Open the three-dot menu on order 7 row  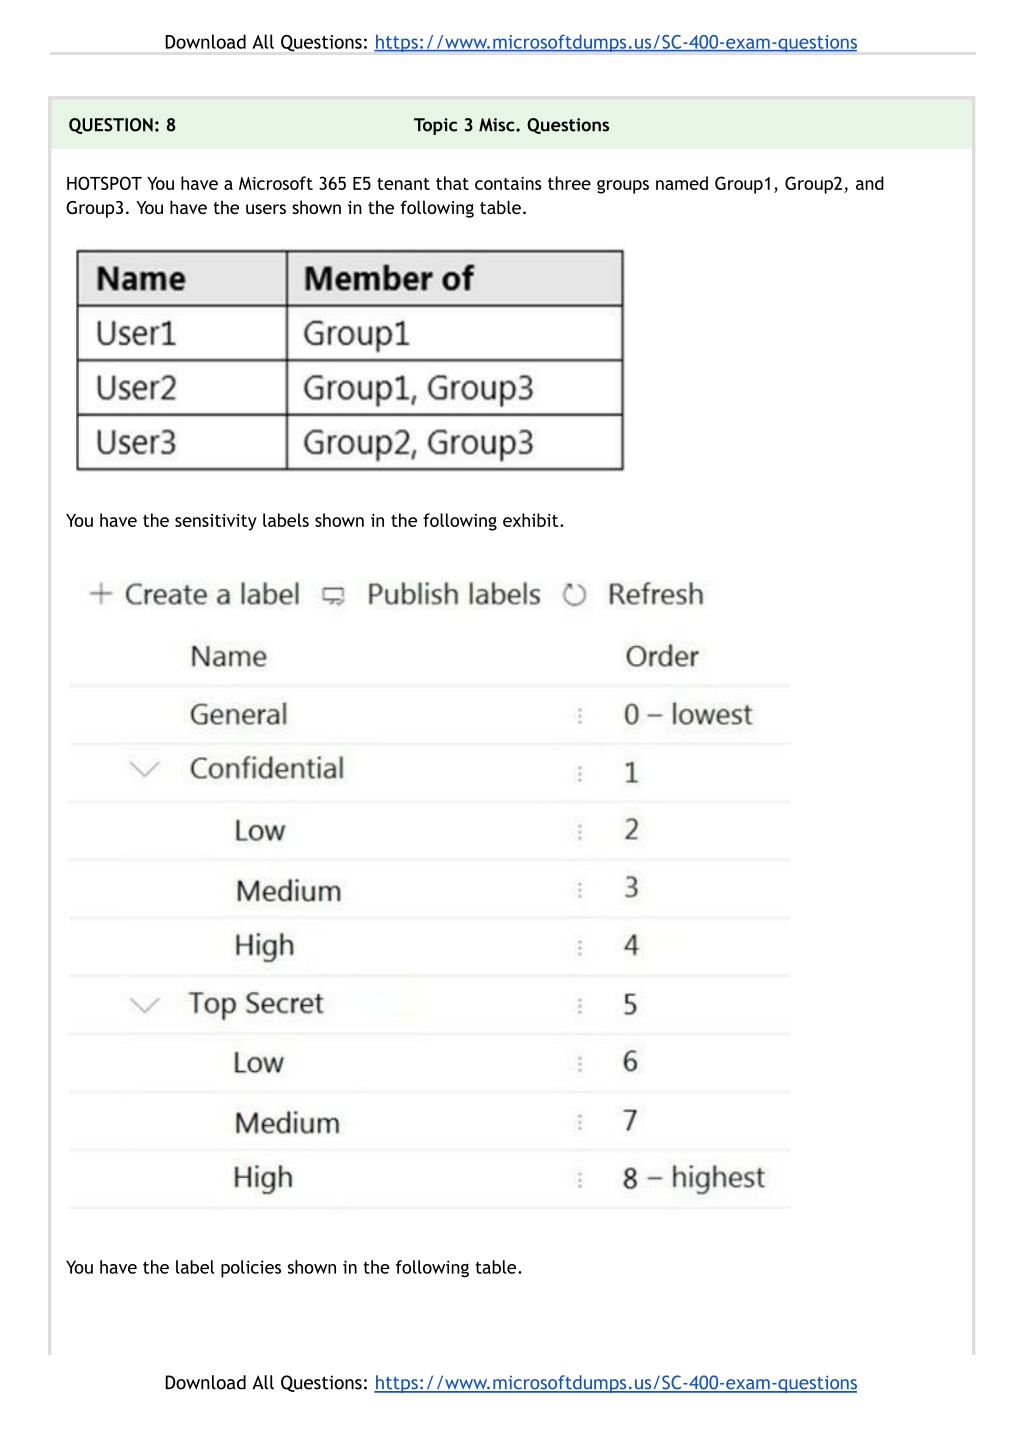tap(580, 1122)
